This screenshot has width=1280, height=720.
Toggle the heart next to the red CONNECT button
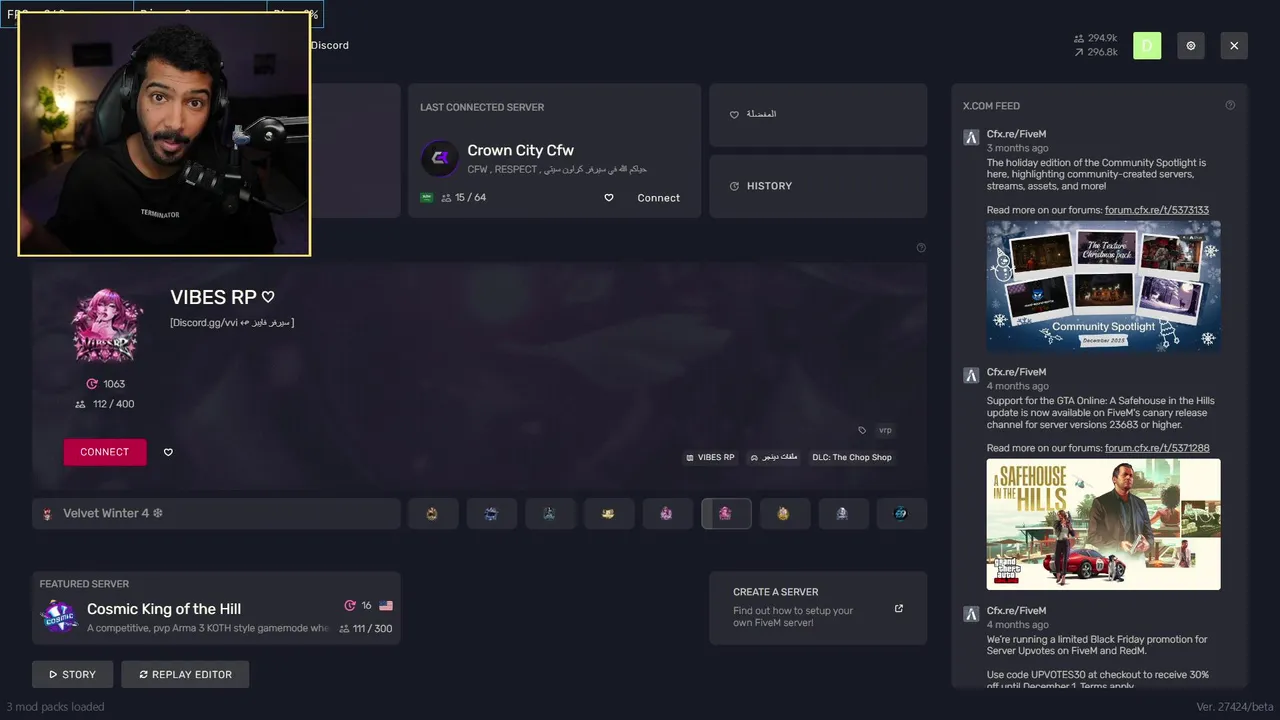(168, 452)
